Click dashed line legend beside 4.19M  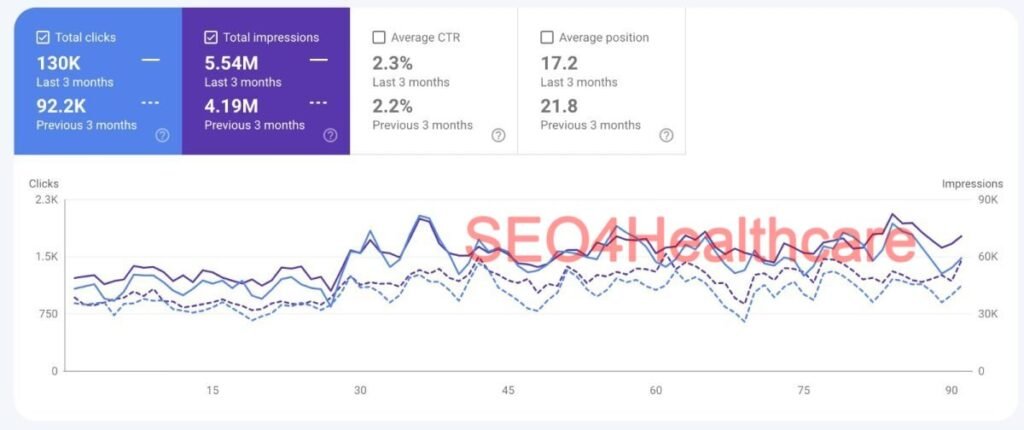[x=318, y=103]
